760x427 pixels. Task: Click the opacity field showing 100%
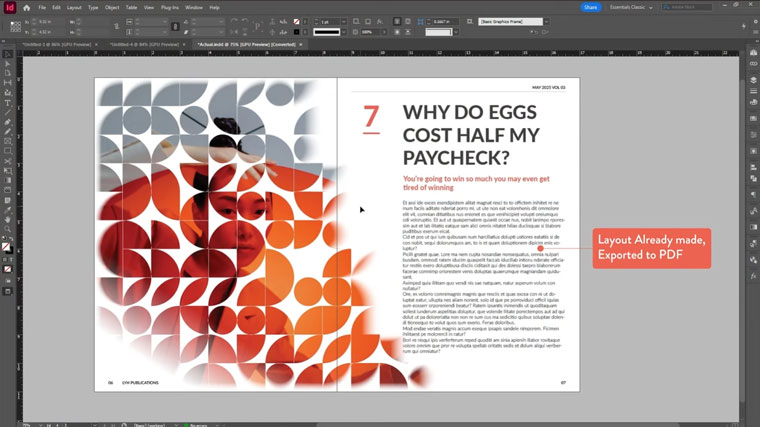(369, 32)
